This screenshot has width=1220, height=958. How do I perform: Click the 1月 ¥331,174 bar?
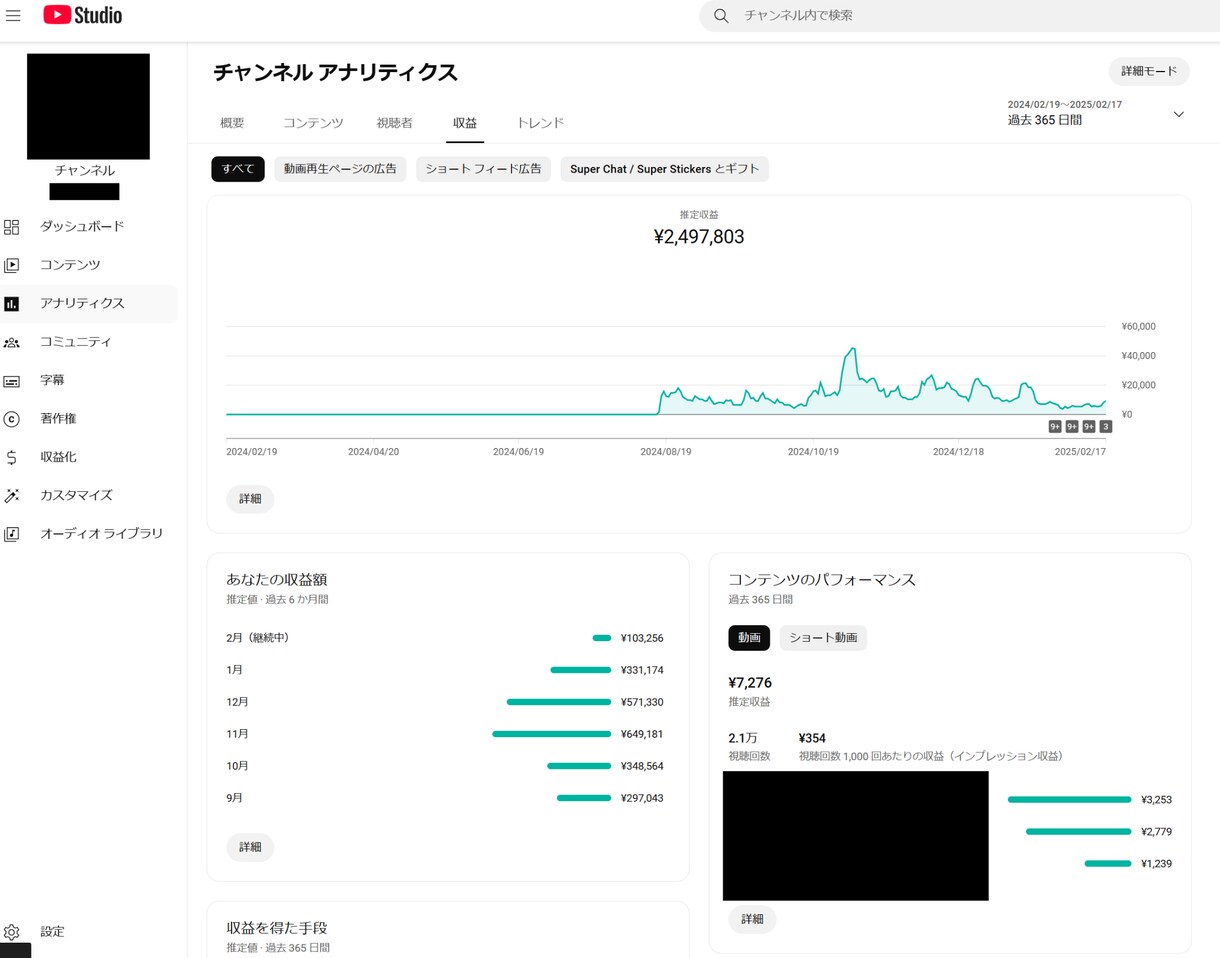click(580, 670)
